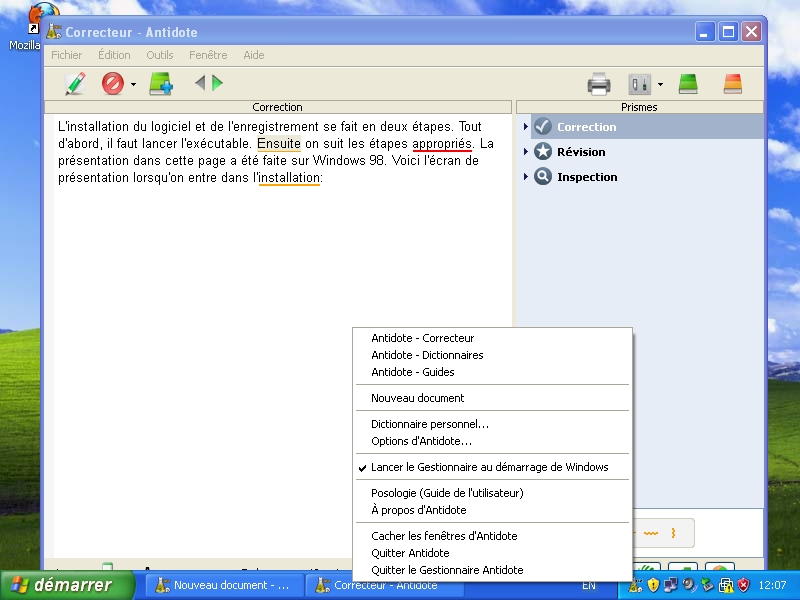Expand the Inspection prism triangle
This screenshot has height=600, width=800.
pyautogui.click(x=525, y=177)
